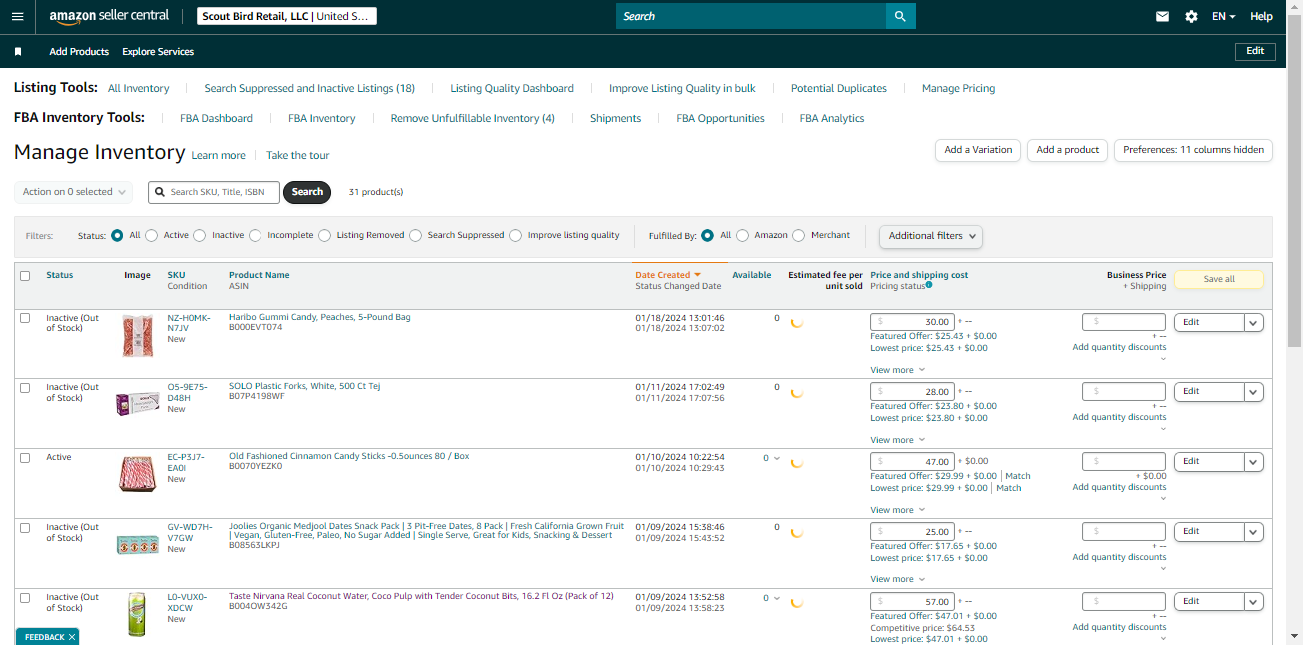Select the Inactive status radio button
Screen dimensions: 1303x645
point(200,236)
